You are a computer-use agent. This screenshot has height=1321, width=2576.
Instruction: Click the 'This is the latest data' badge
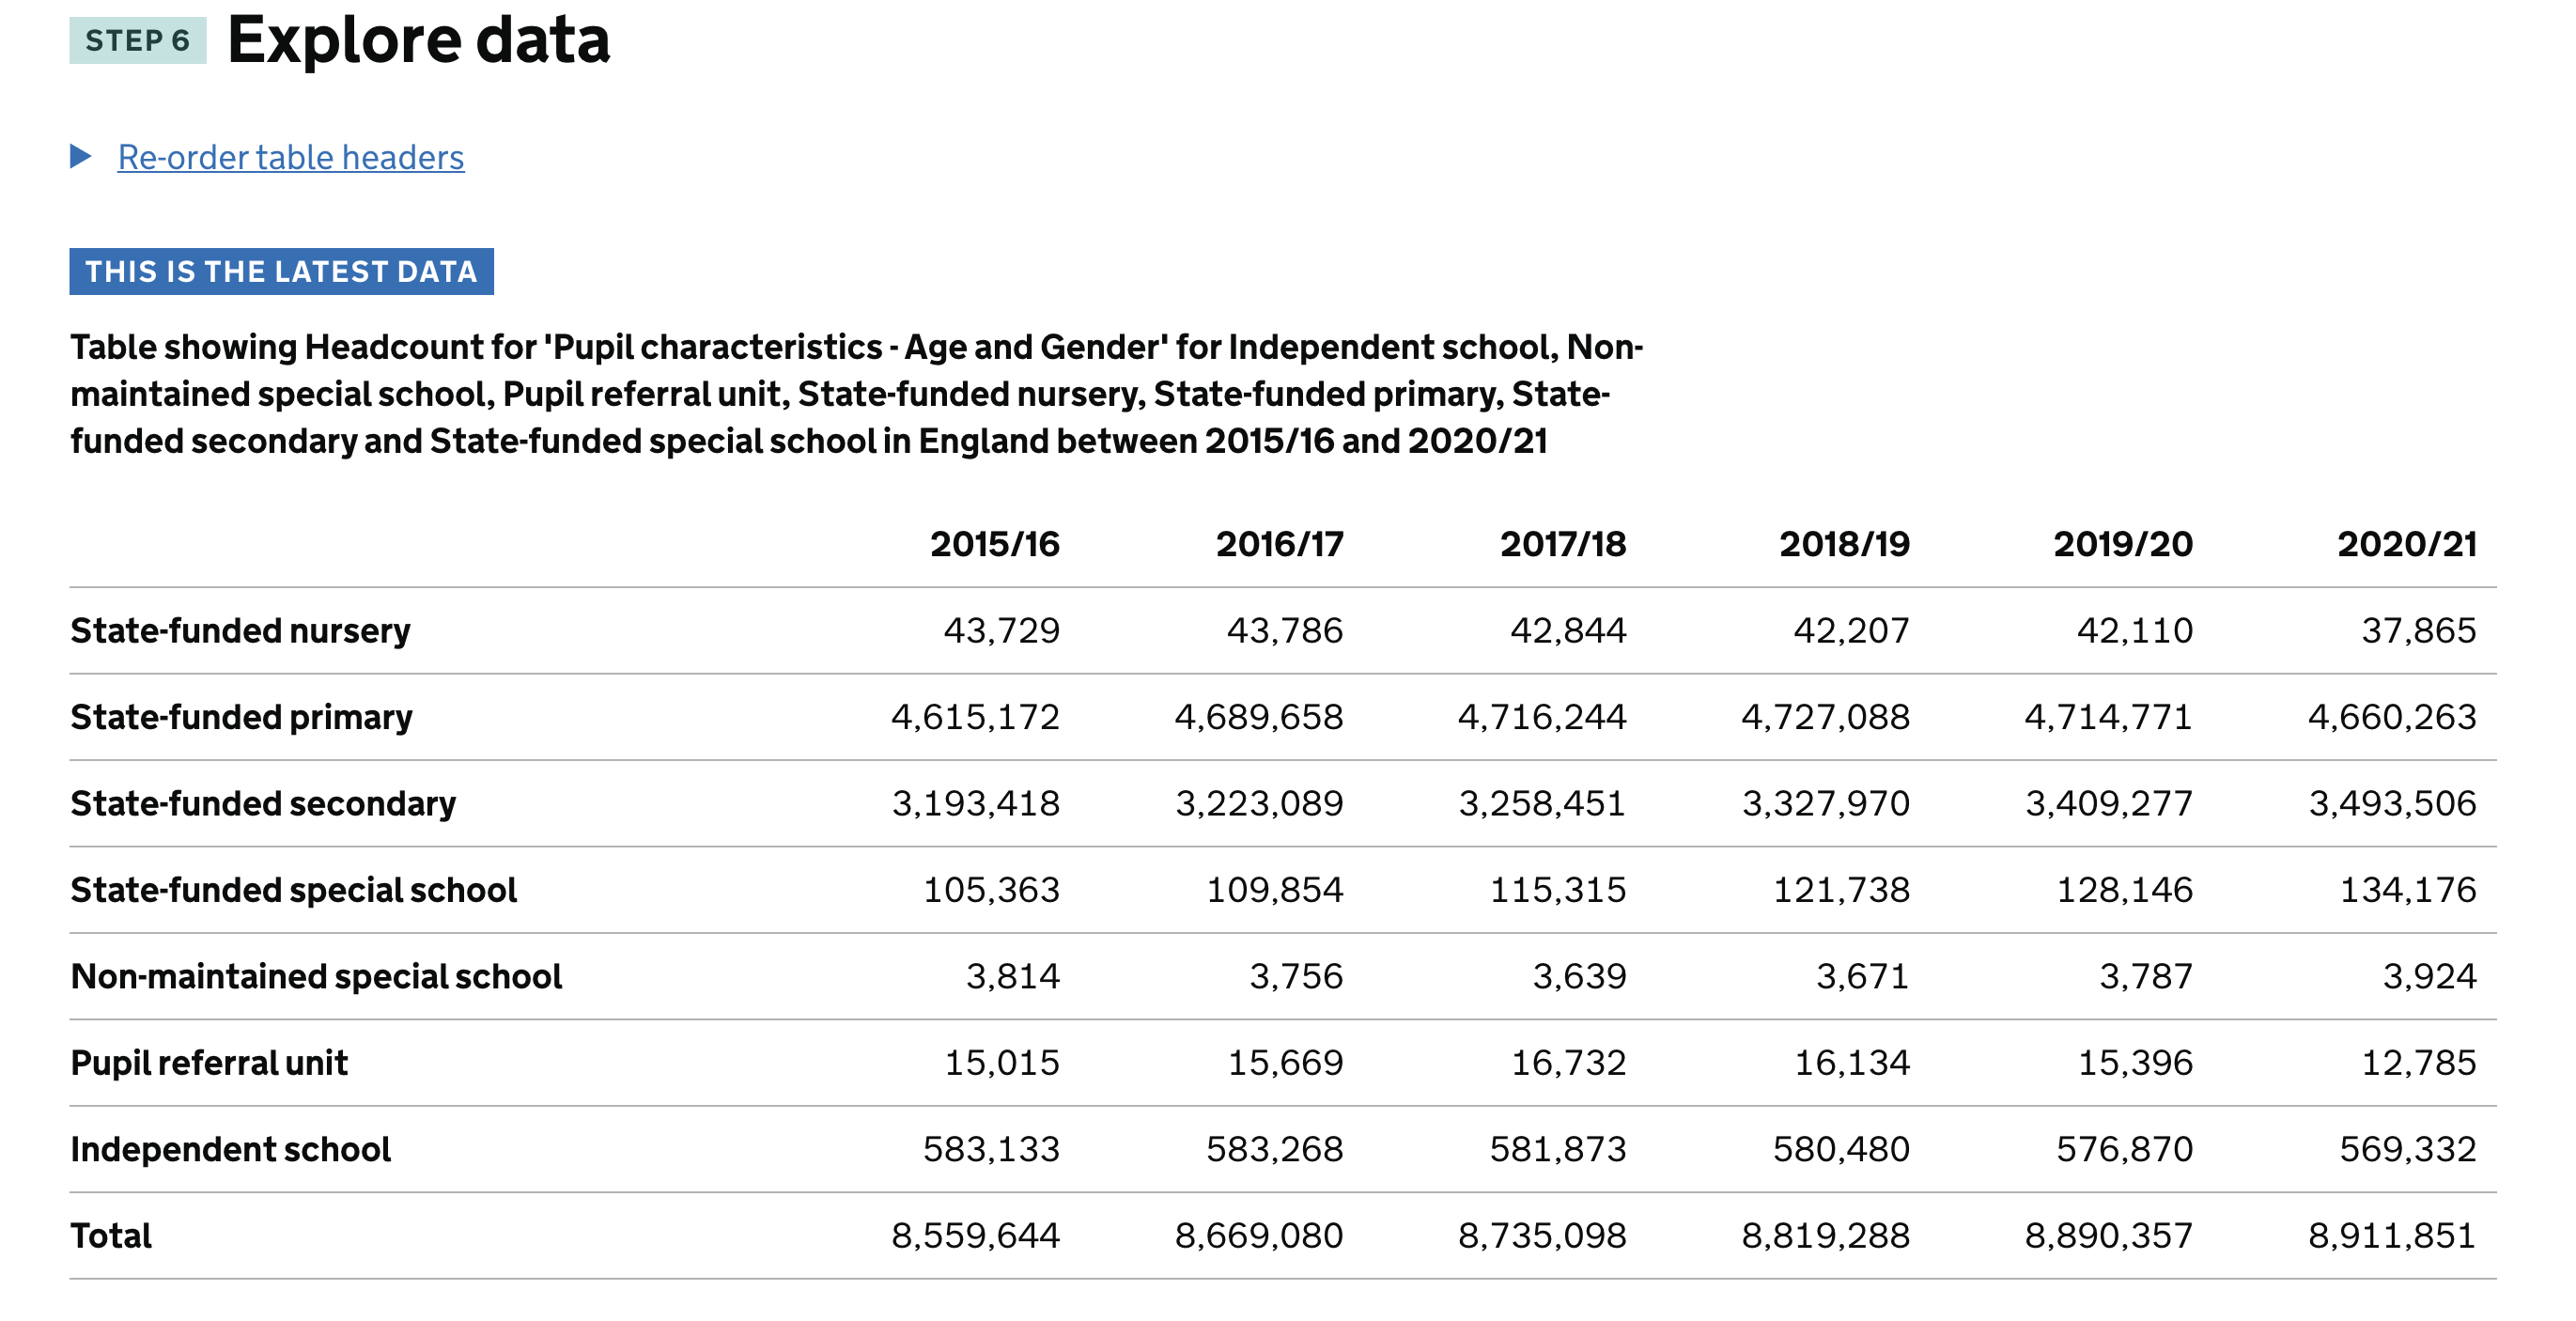click(281, 272)
